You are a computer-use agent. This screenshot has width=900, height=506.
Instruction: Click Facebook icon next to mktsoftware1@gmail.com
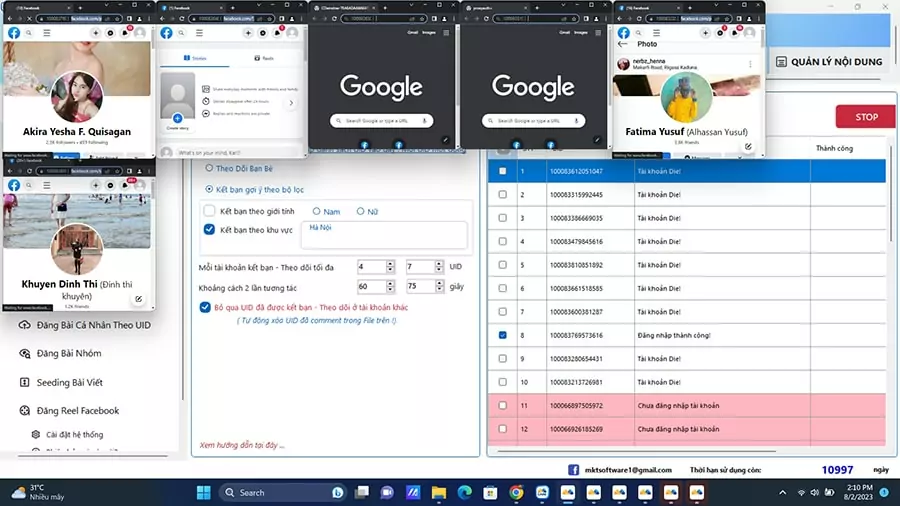pos(573,469)
